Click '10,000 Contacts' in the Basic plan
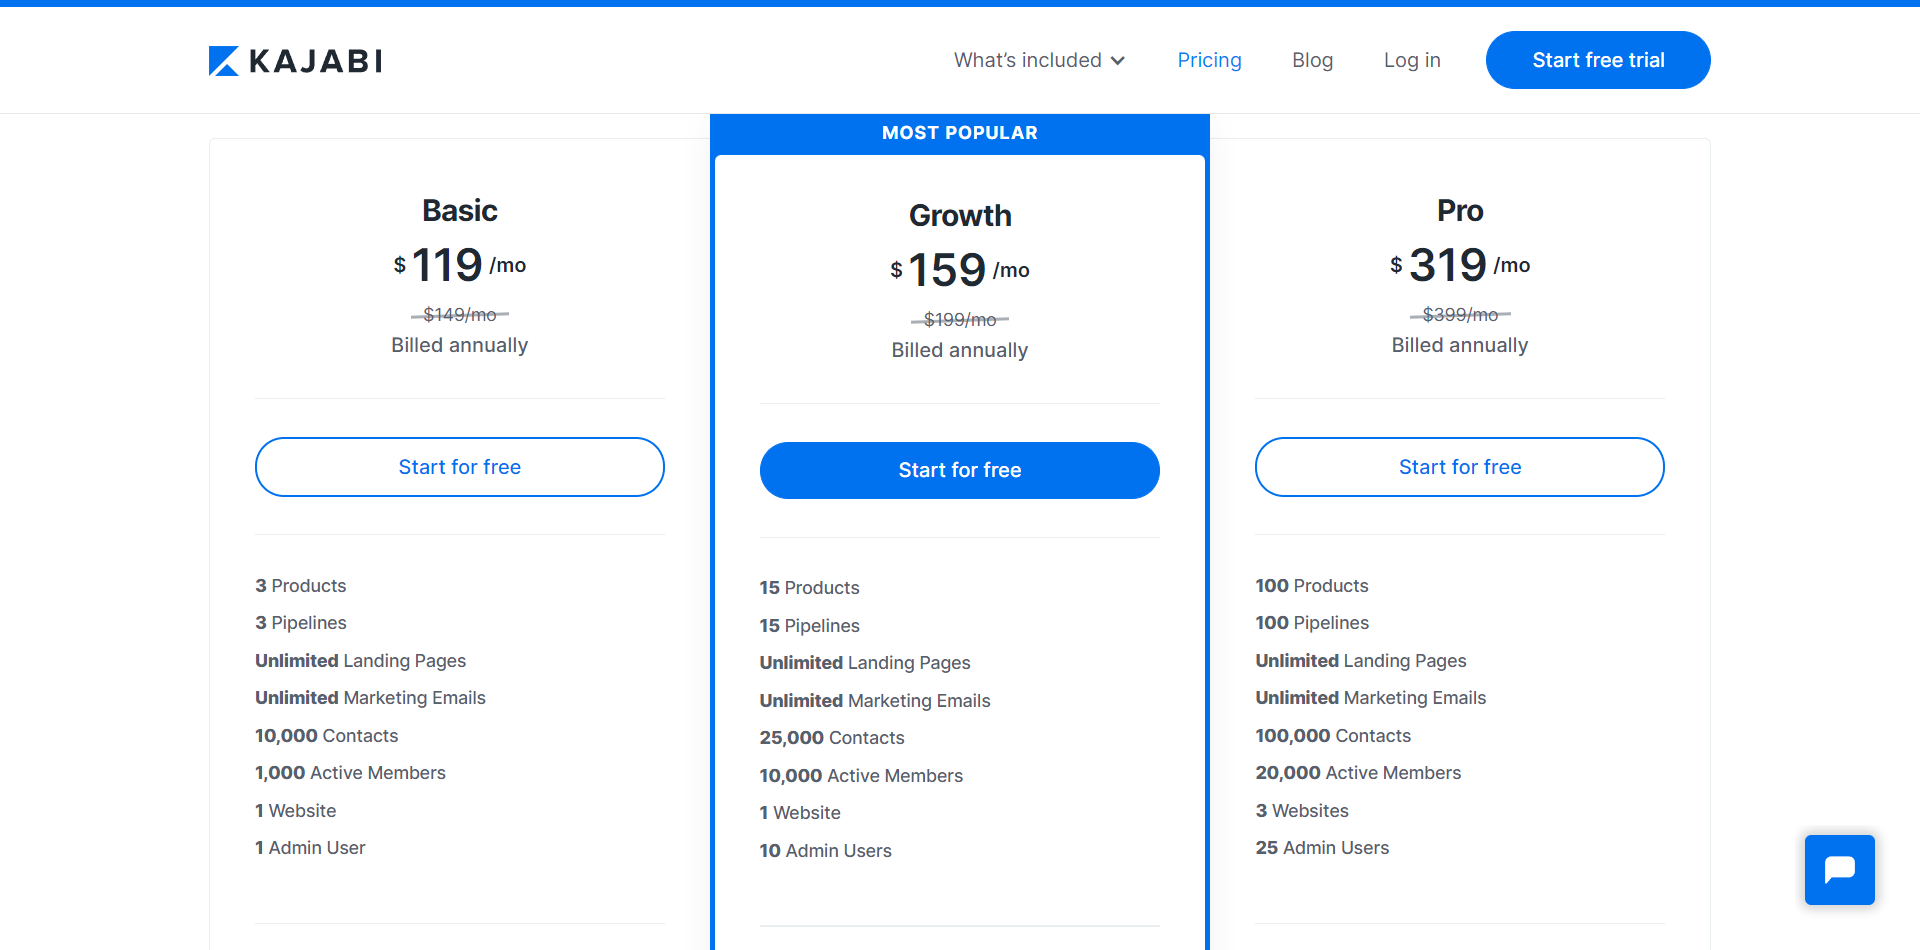 click(x=327, y=736)
